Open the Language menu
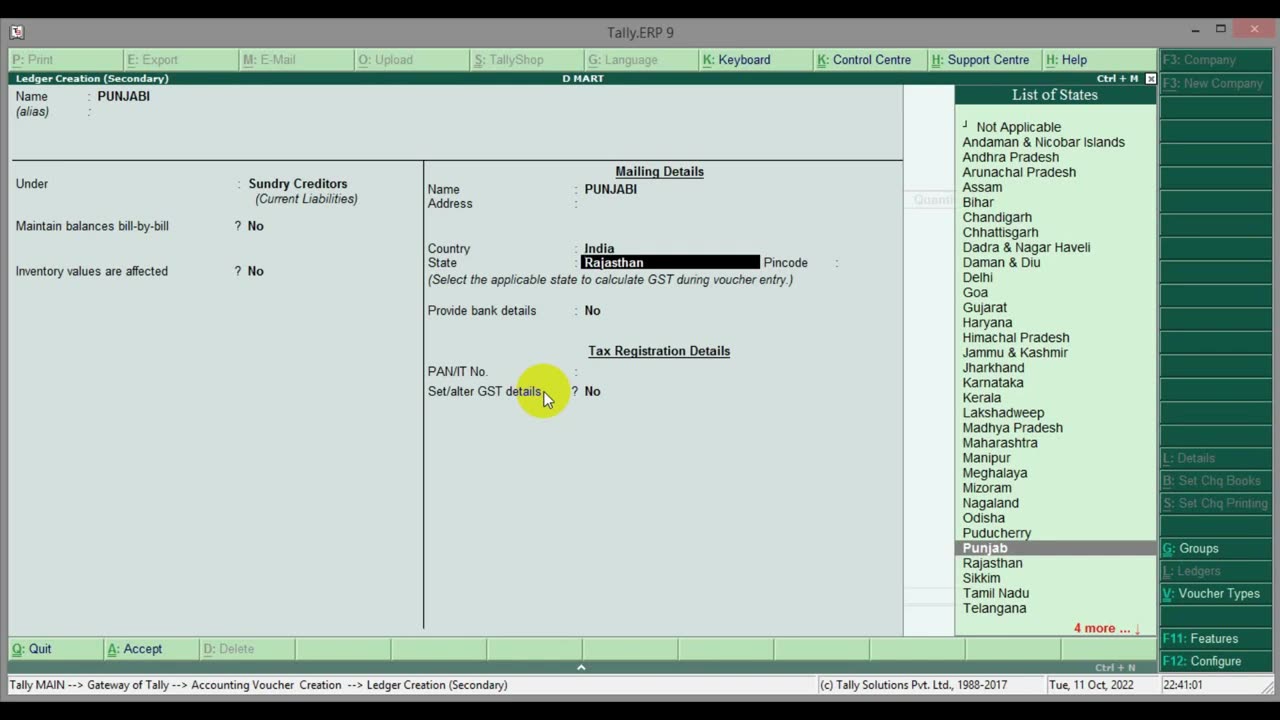Image resolution: width=1280 pixels, height=720 pixels. pos(641,60)
